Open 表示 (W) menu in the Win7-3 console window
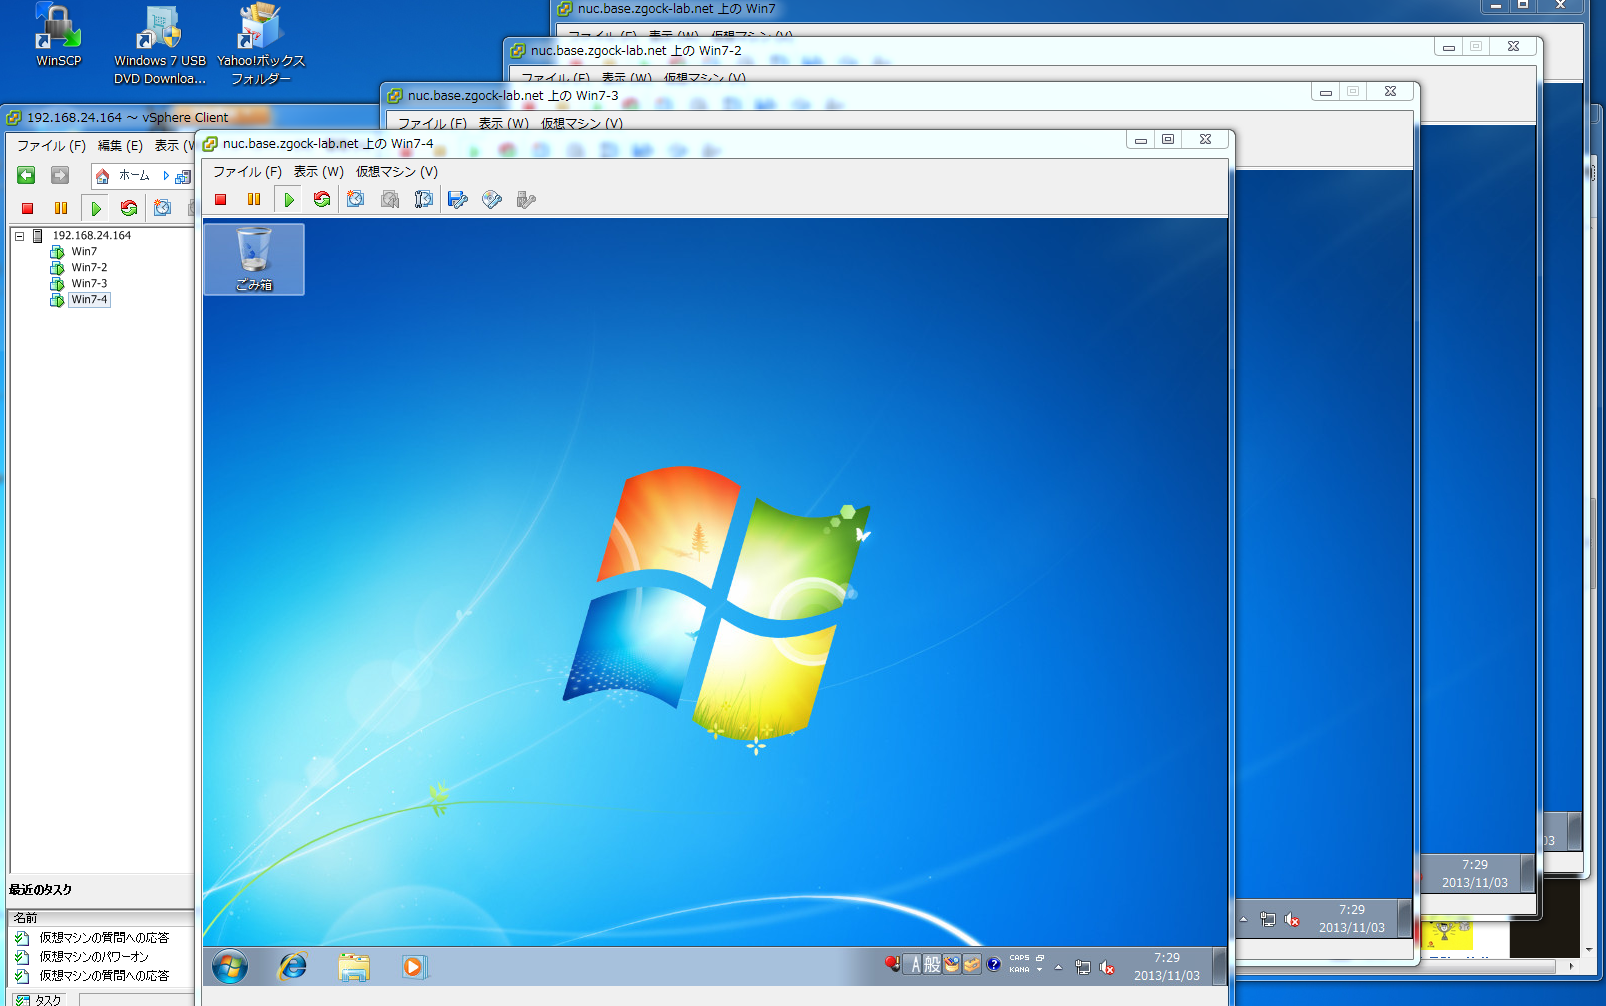Image resolution: width=1606 pixels, height=1006 pixels. pyautogui.click(x=503, y=124)
